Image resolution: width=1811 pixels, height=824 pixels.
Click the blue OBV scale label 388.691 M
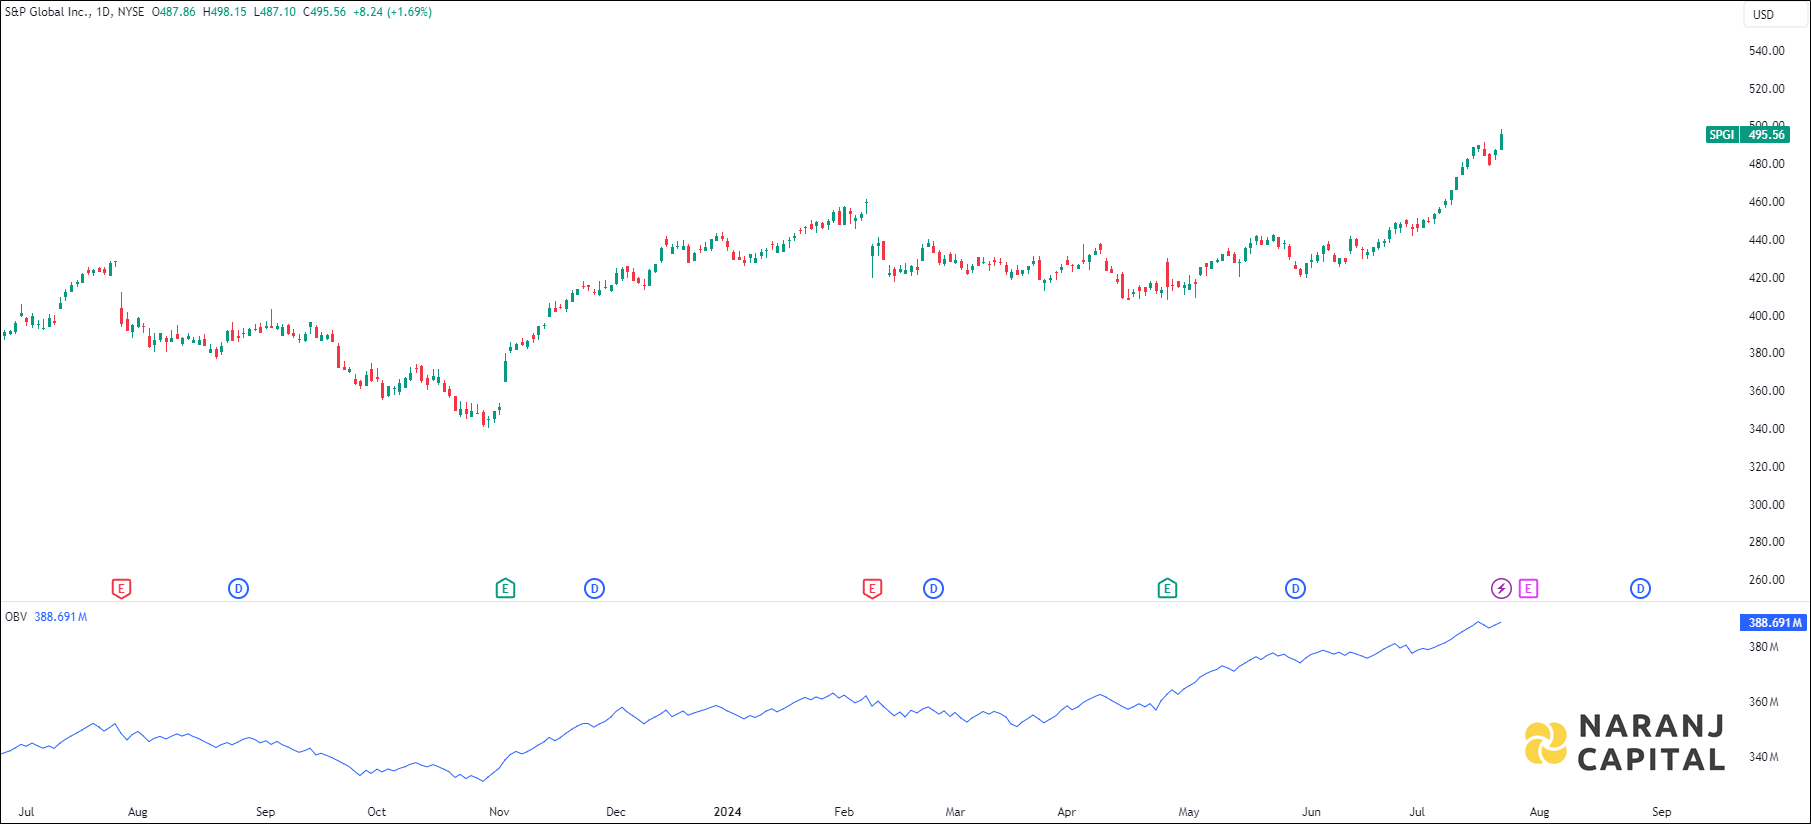pyautogui.click(x=1774, y=622)
